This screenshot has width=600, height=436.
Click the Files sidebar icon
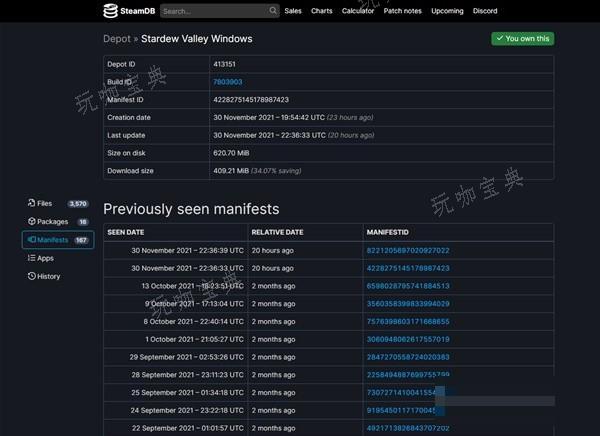[31, 203]
